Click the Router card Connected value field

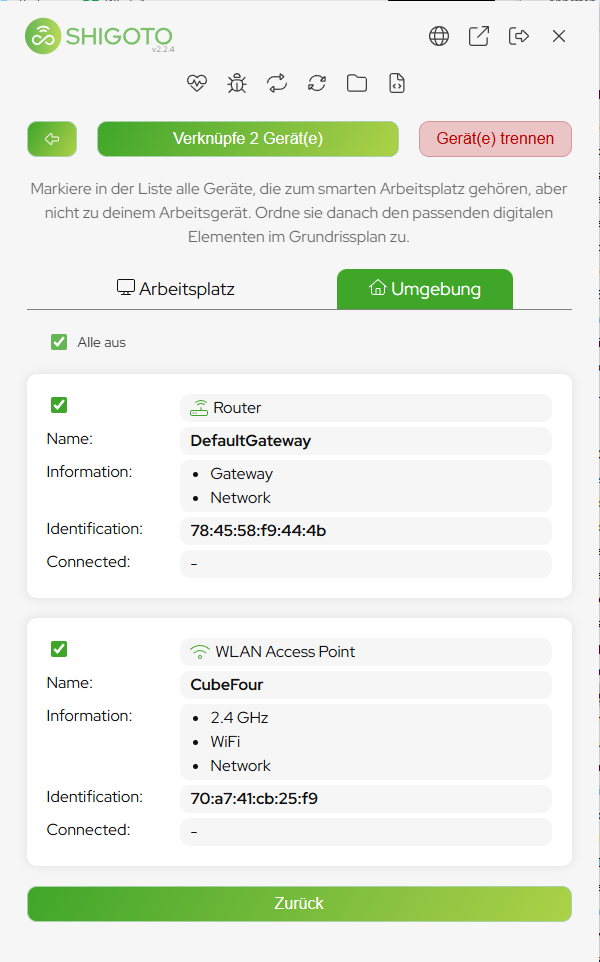(366, 564)
